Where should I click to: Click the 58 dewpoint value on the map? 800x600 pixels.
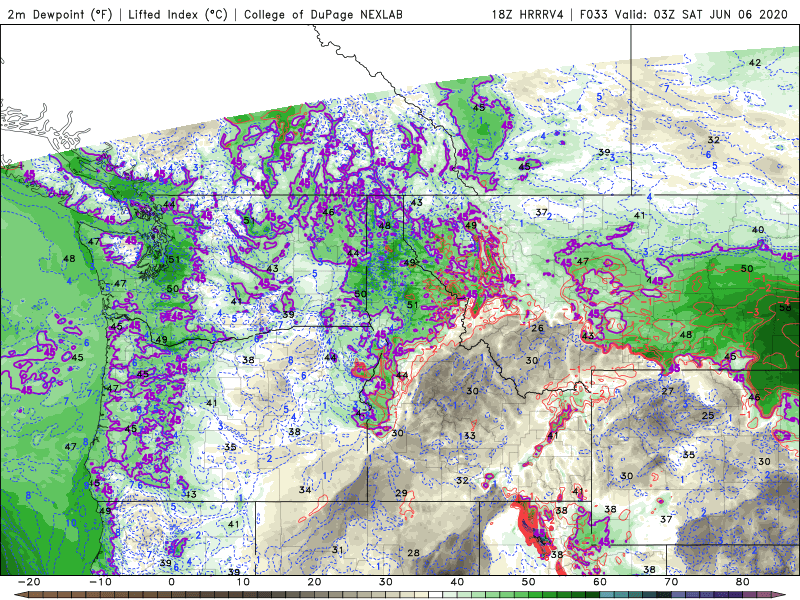click(x=785, y=308)
